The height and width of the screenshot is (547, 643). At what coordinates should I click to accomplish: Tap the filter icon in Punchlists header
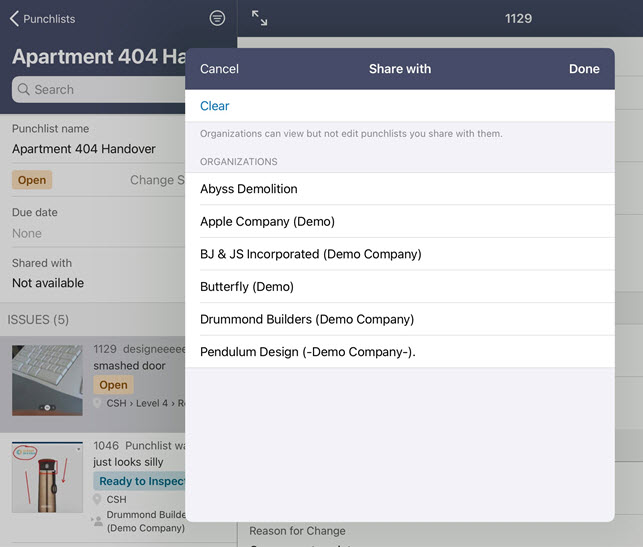217,18
